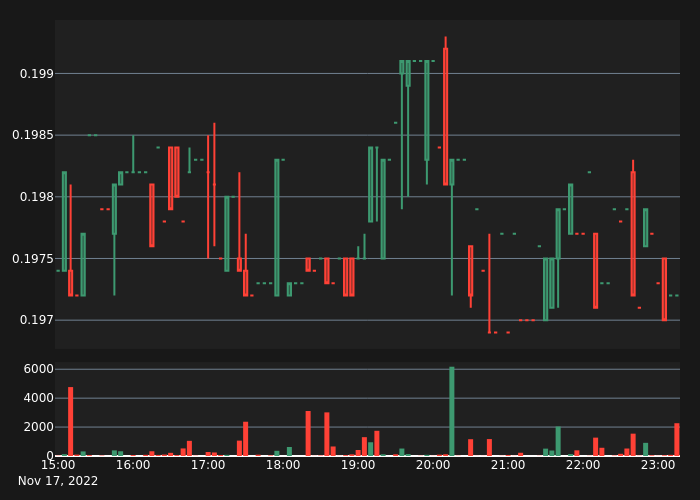
Task: Click the 6000 volume axis label
Action: pos(39,369)
